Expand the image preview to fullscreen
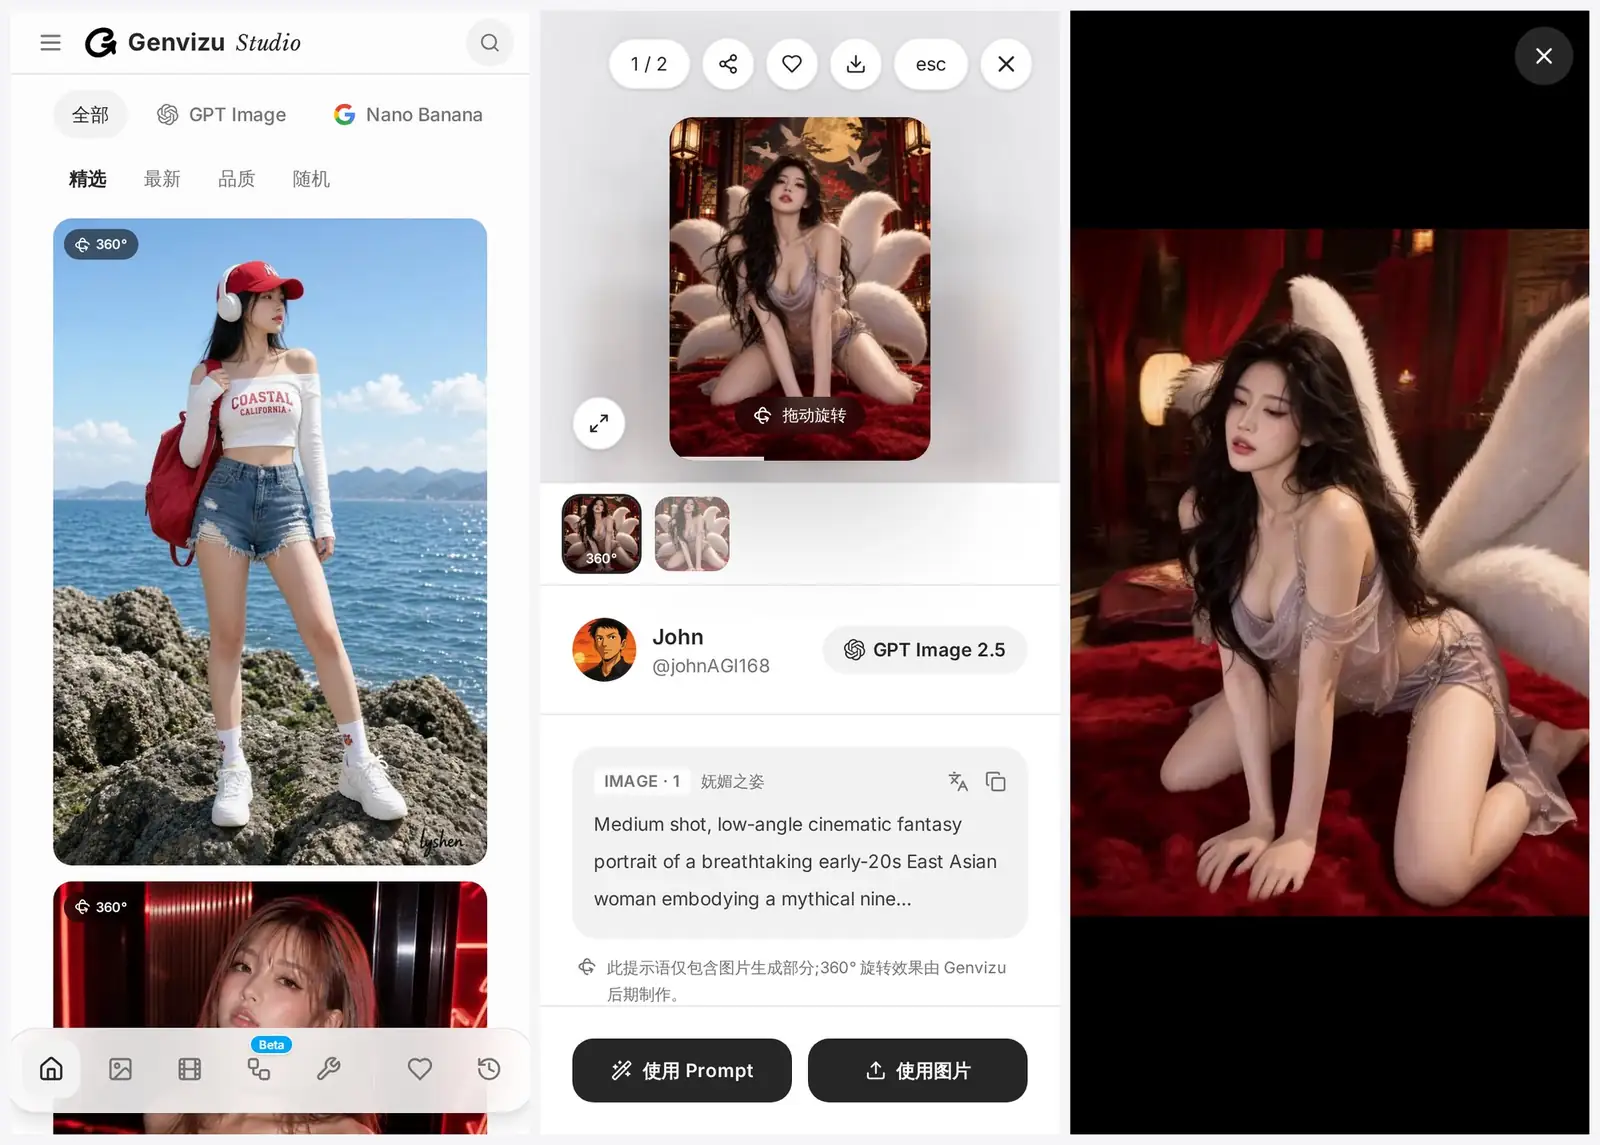This screenshot has height=1145, width=1600. point(599,423)
